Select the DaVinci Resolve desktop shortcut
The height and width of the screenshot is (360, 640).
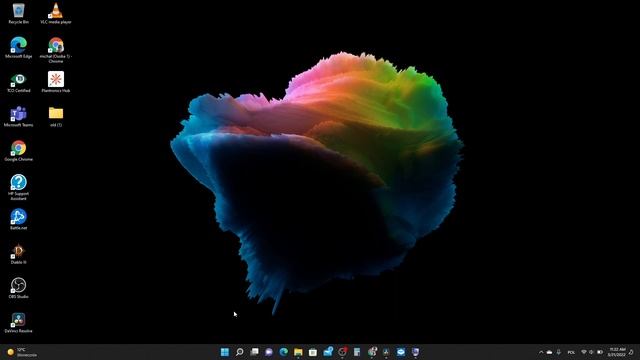(18, 322)
